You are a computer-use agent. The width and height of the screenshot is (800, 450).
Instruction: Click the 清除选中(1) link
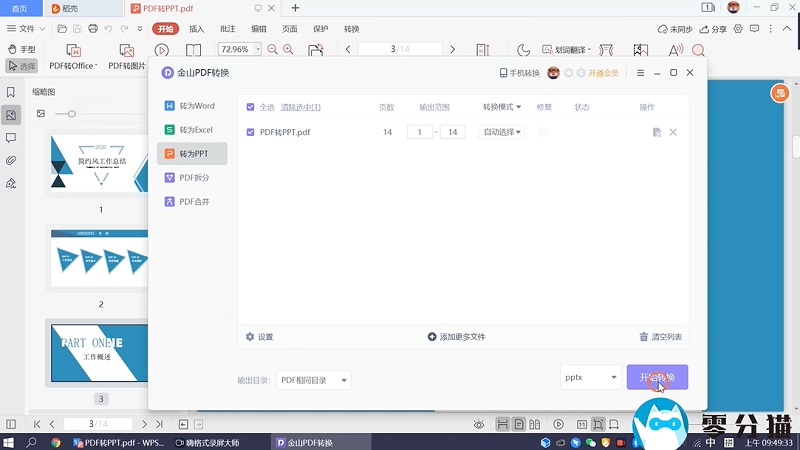[x=301, y=107]
